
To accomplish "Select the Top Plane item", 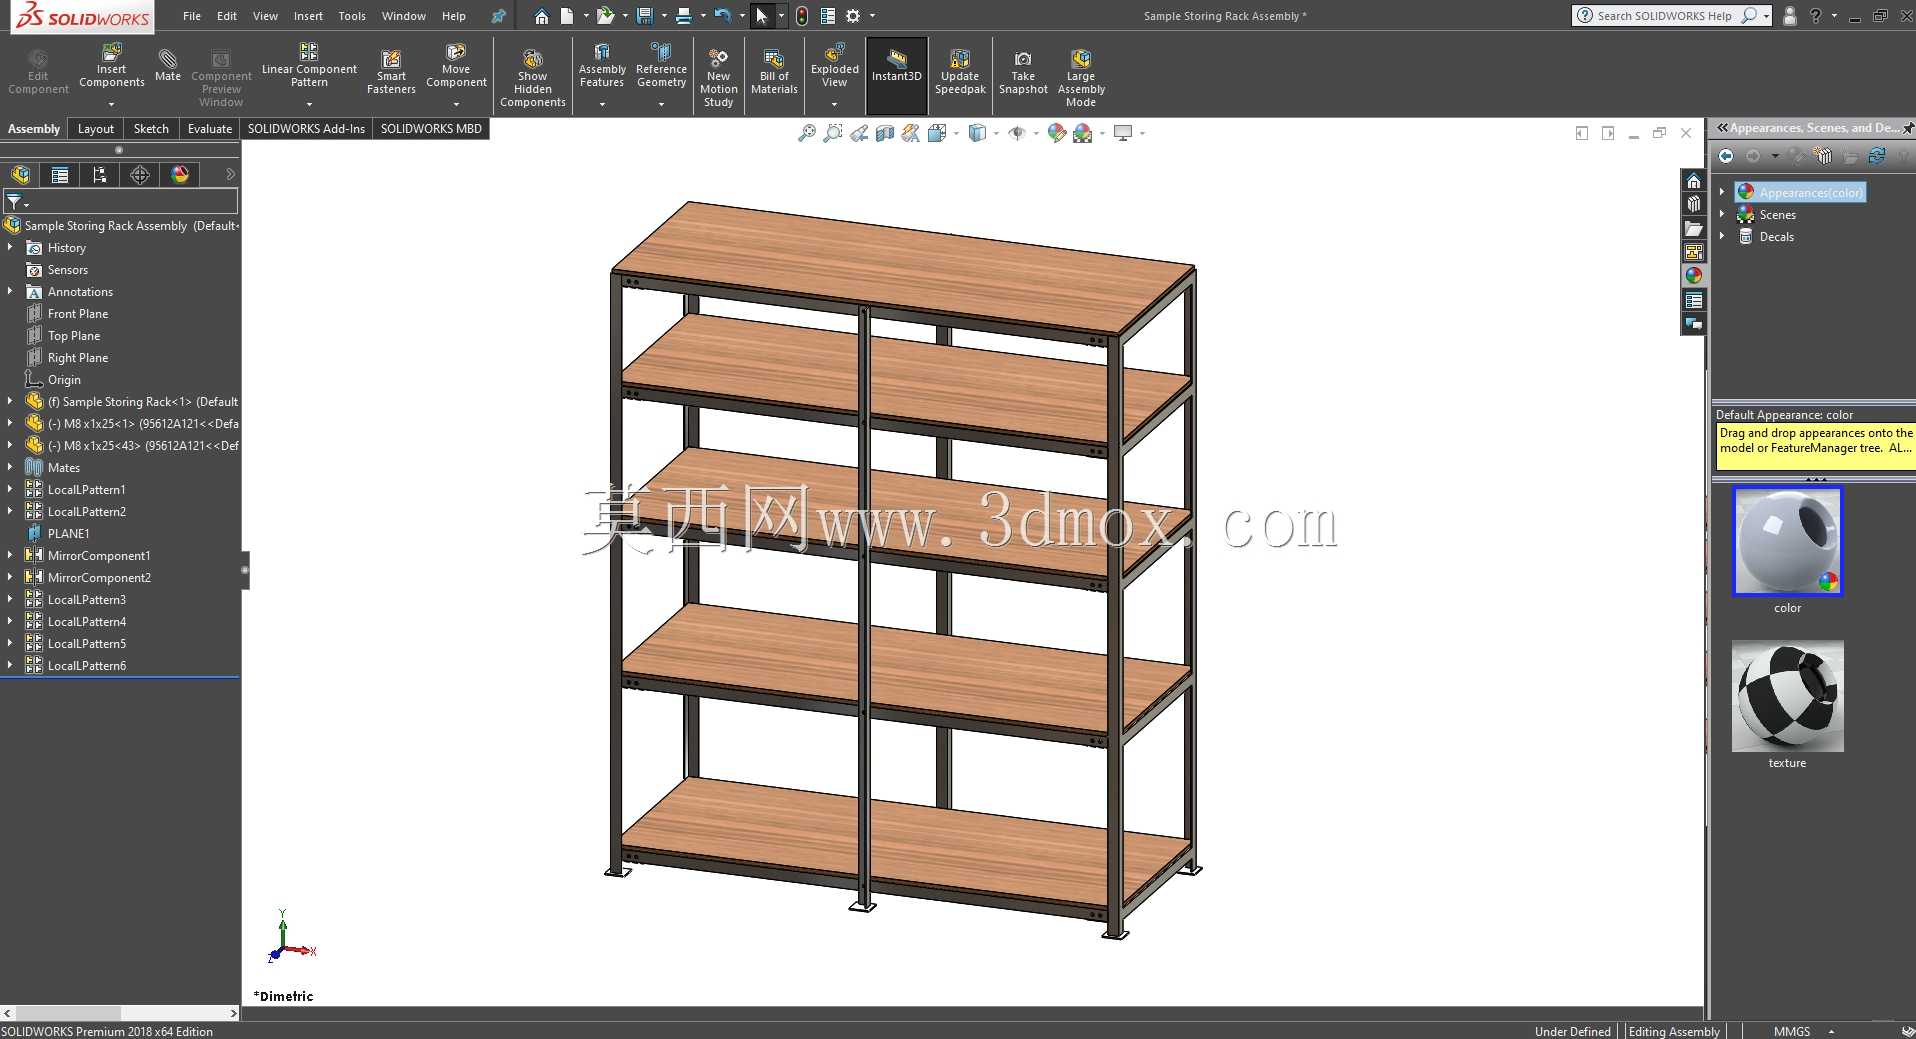I will coord(74,336).
